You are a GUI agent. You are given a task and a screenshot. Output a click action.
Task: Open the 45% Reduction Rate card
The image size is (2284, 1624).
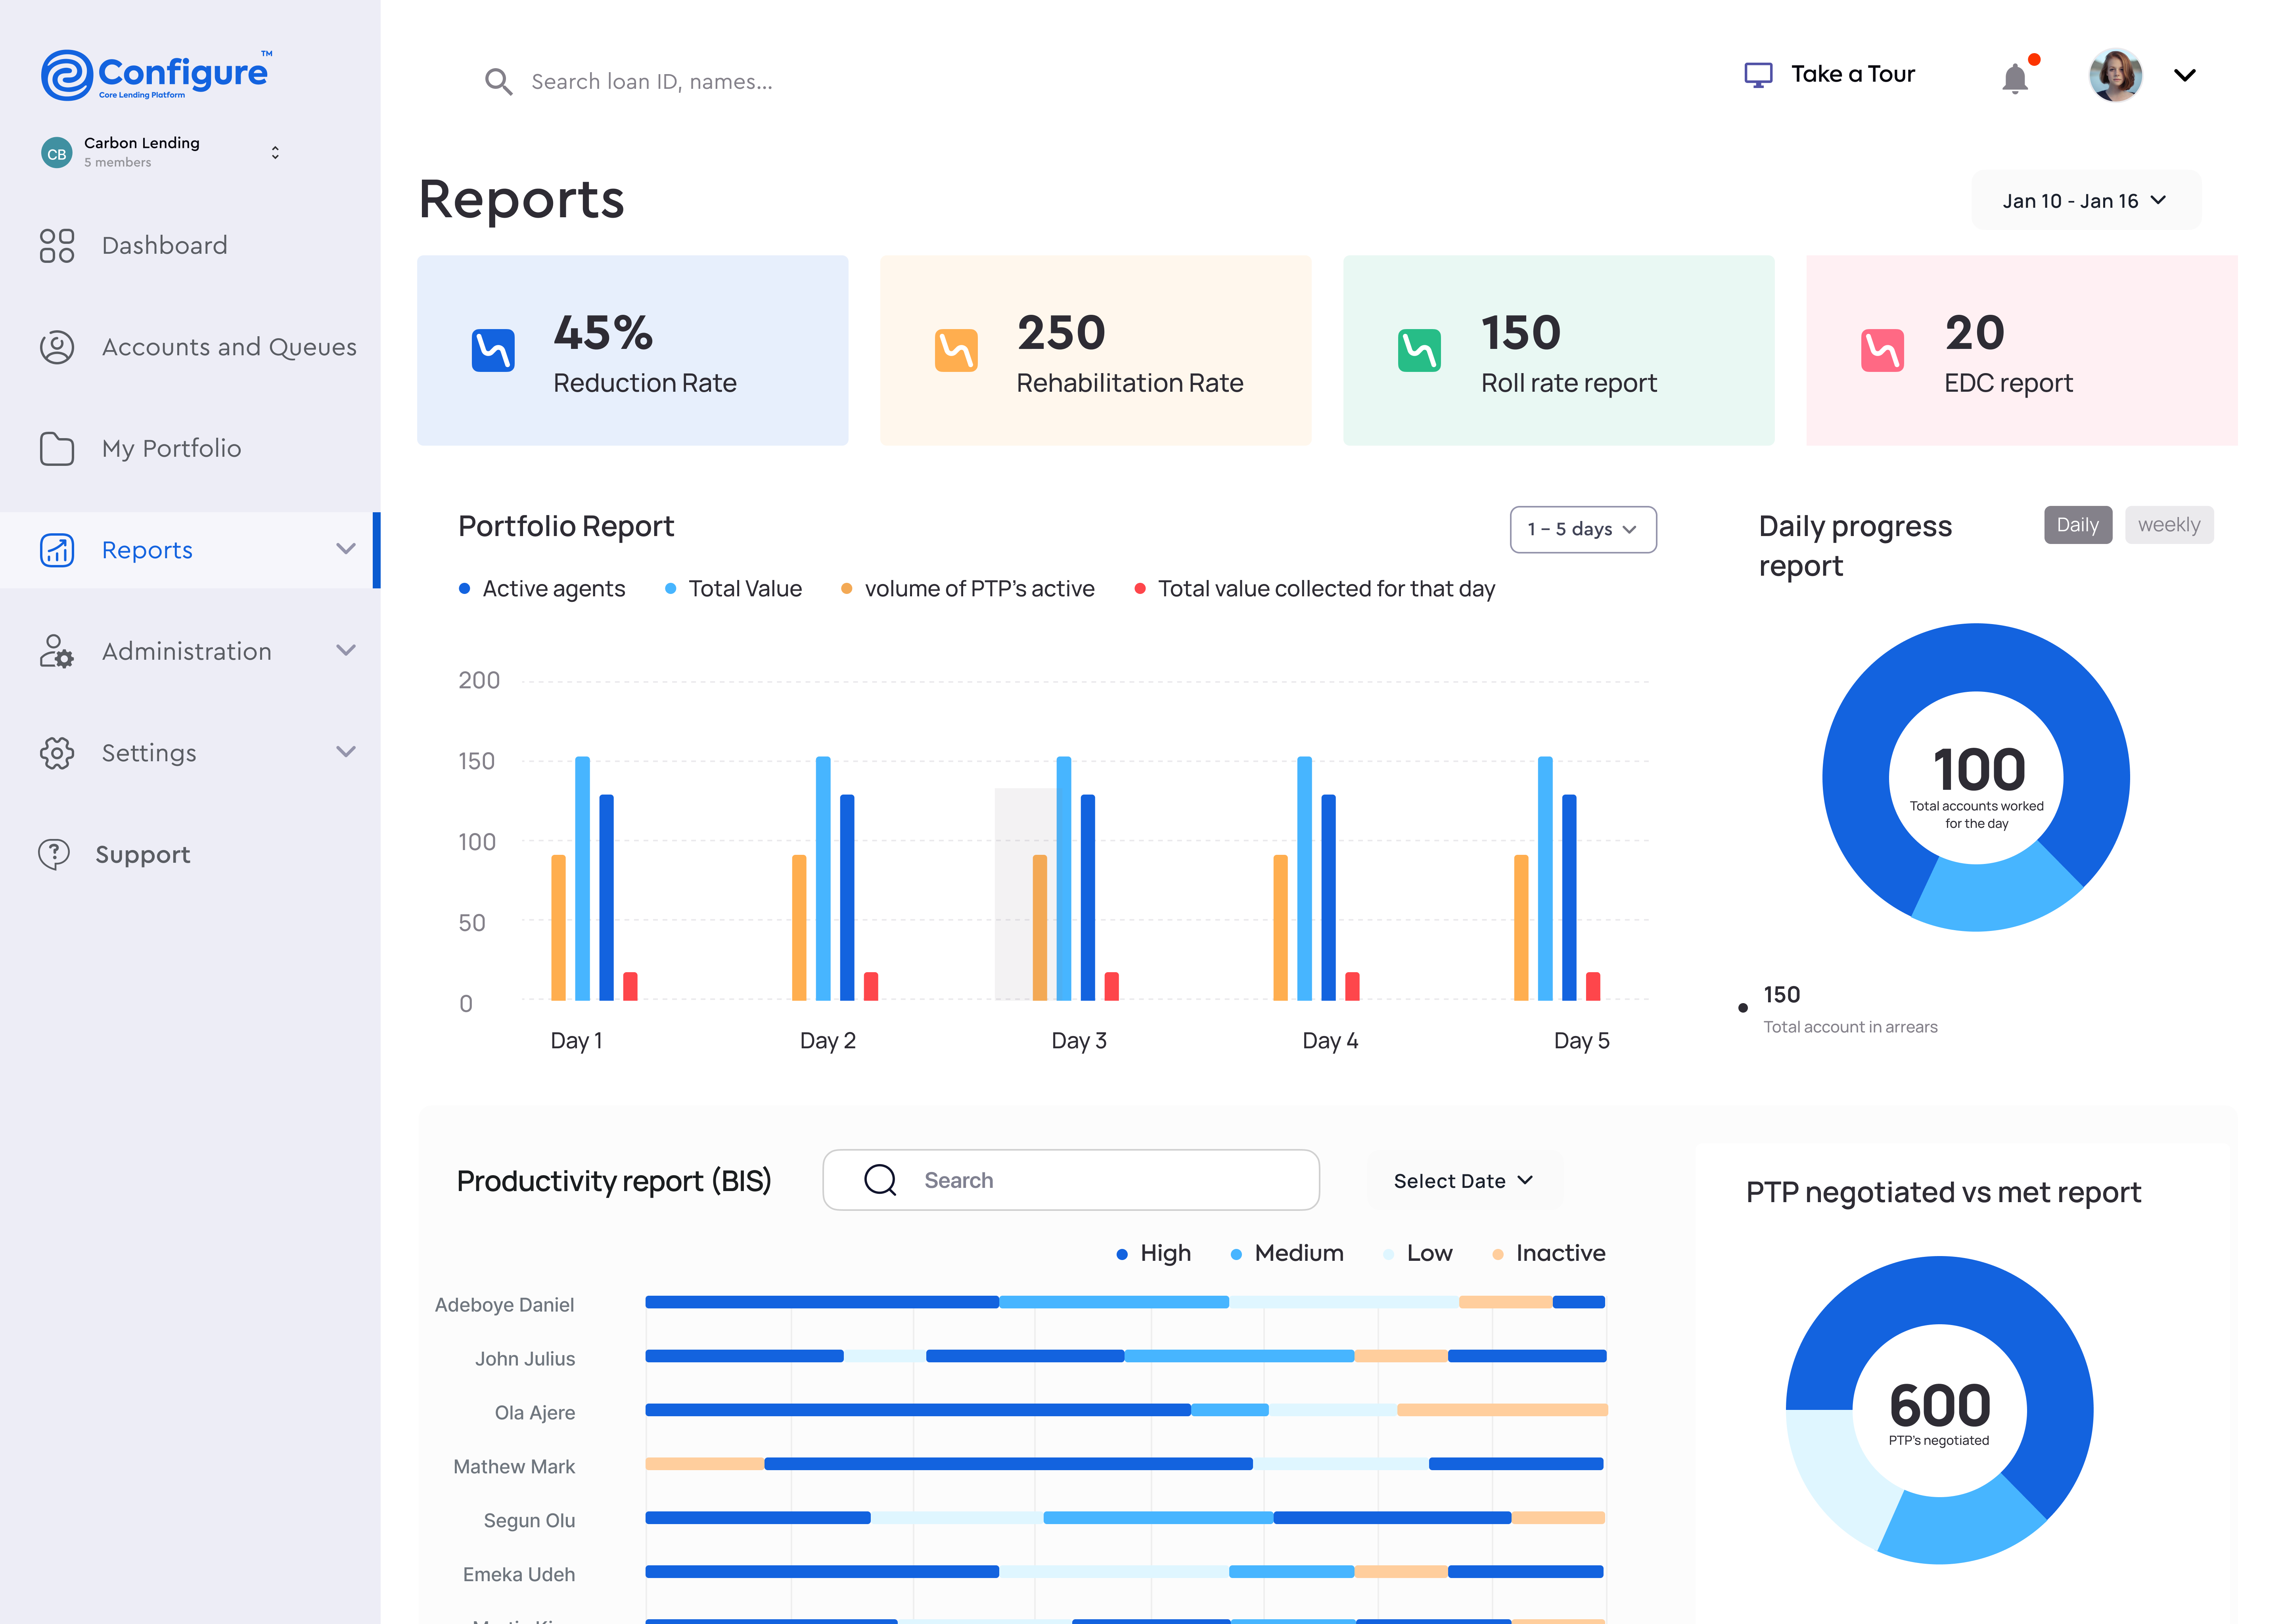click(x=632, y=350)
